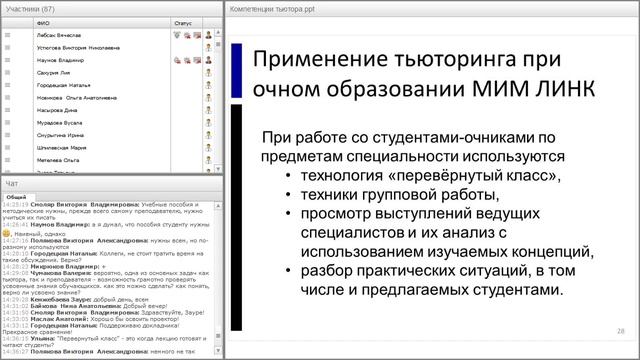Click the webcam status icon in Лебсак Вячеслав row

(187, 36)
